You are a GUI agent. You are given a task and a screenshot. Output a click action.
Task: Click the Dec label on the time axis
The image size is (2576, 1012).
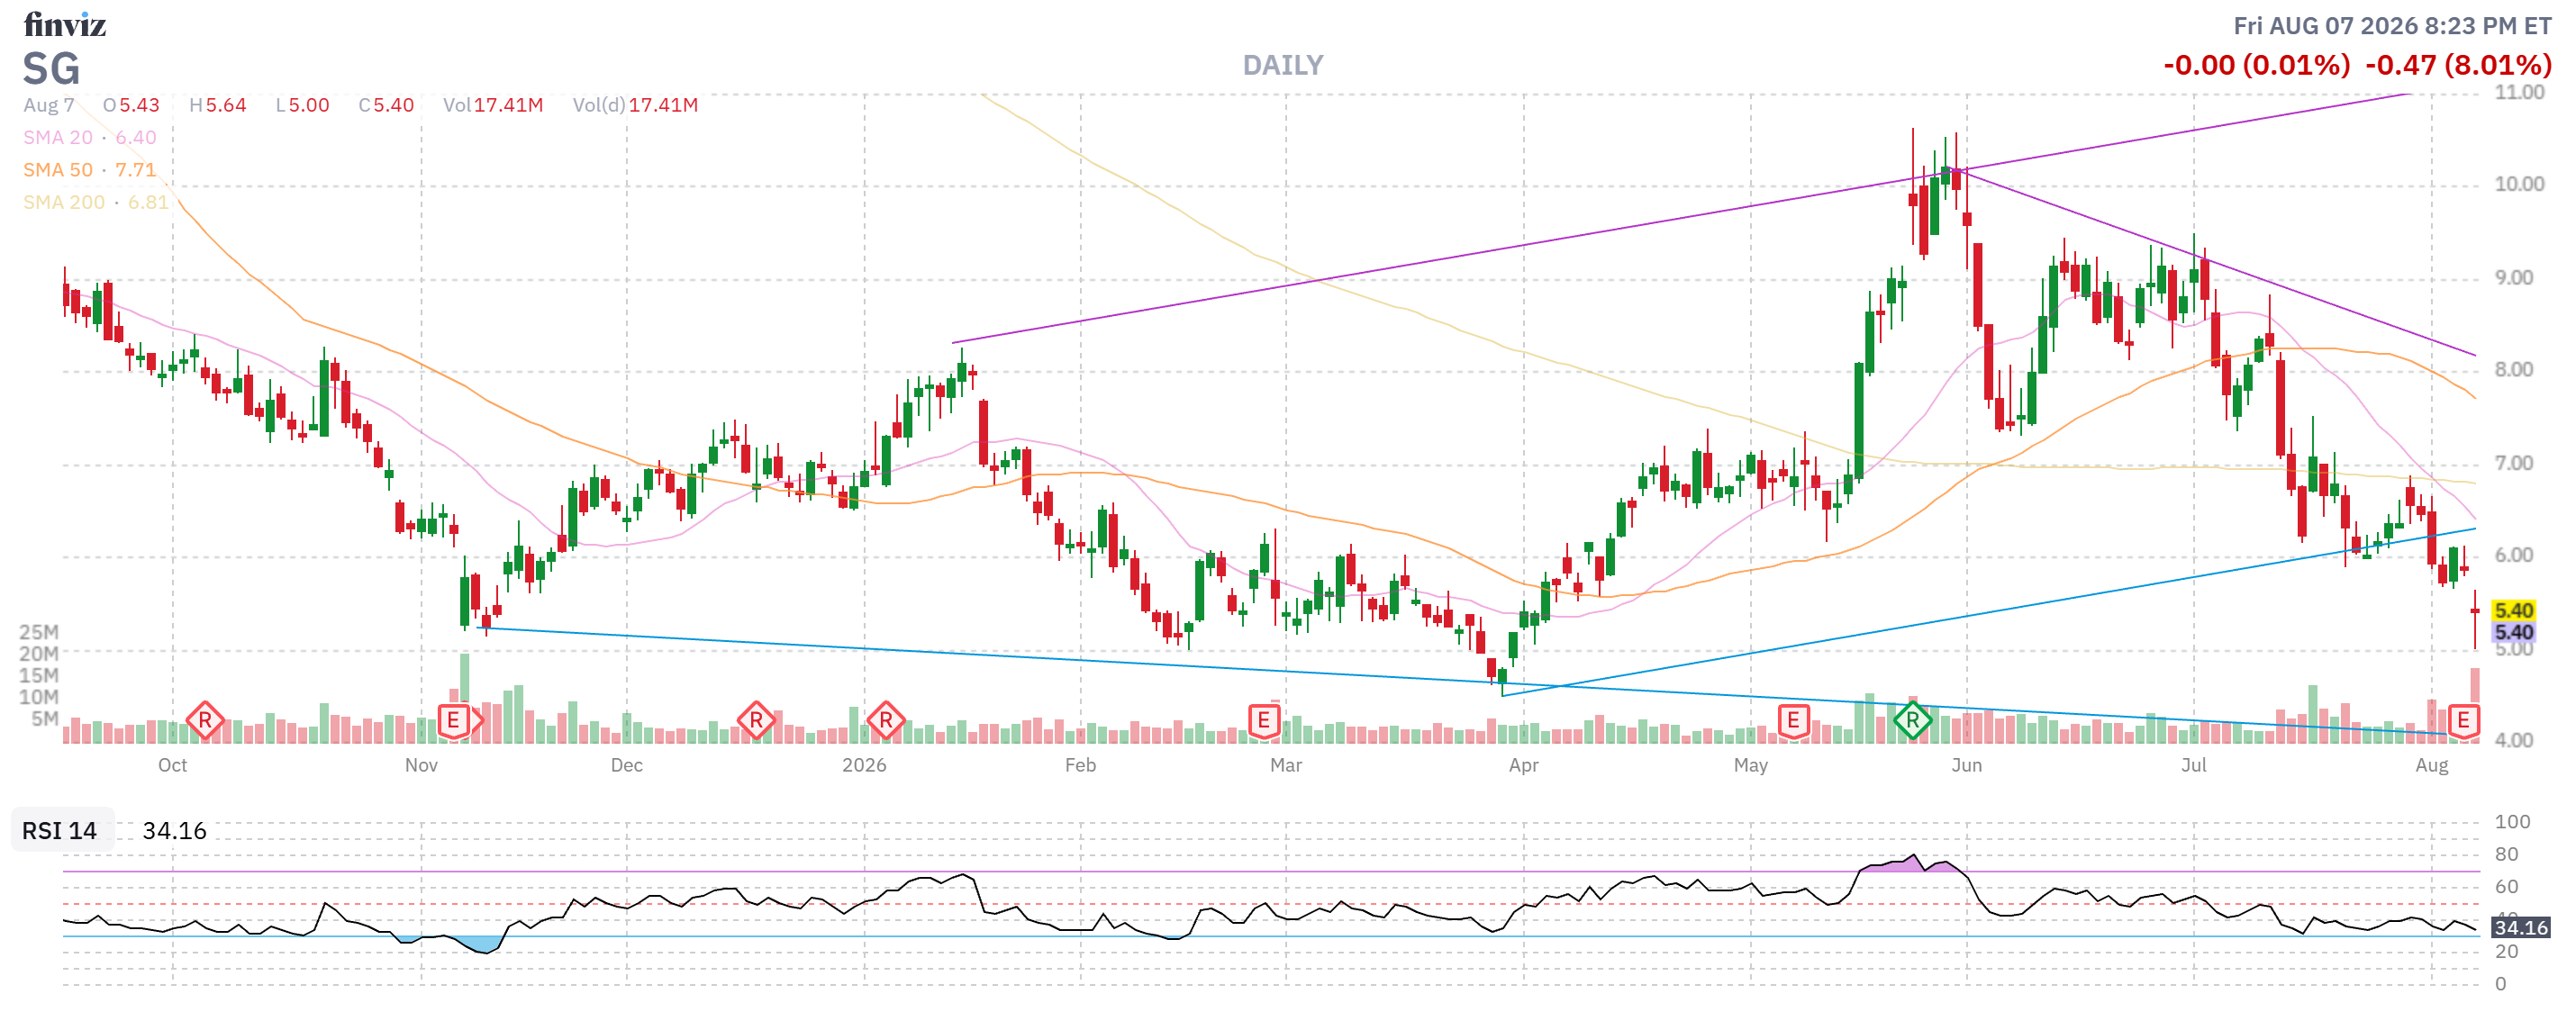point(627,766)
